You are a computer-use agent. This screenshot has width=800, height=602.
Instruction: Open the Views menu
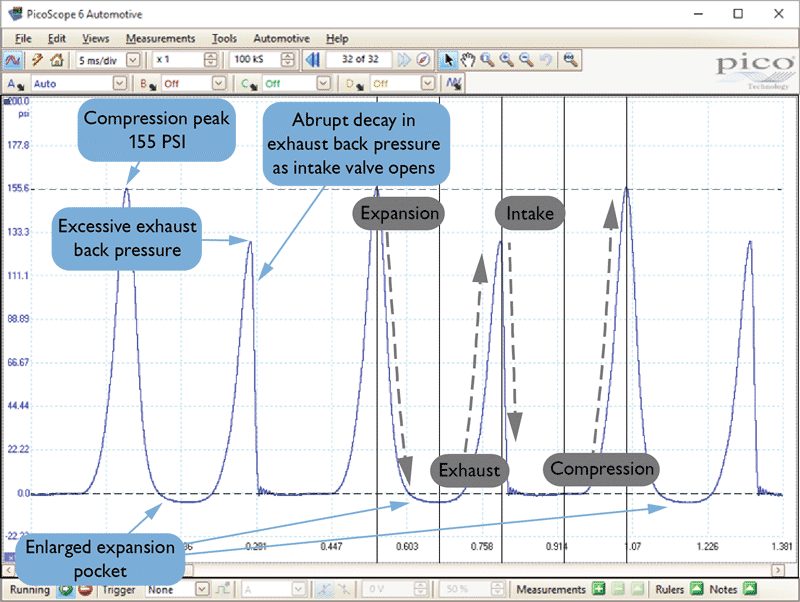(95, 38)
